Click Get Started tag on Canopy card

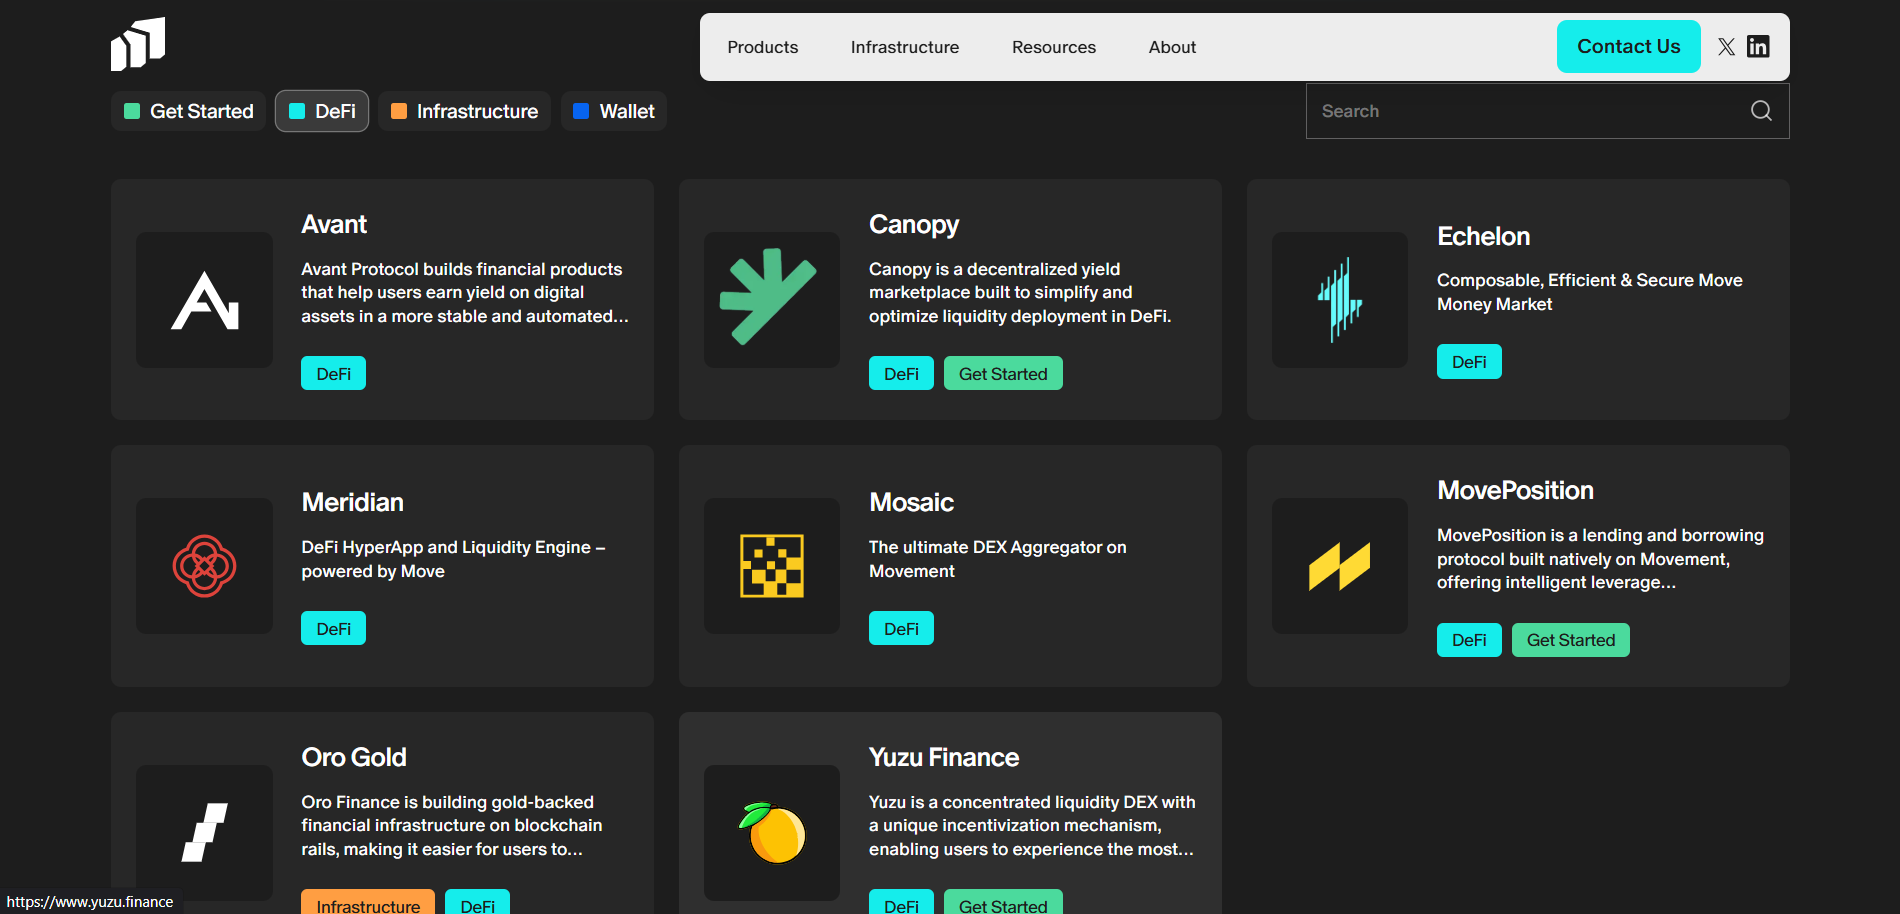point(1003,373)
